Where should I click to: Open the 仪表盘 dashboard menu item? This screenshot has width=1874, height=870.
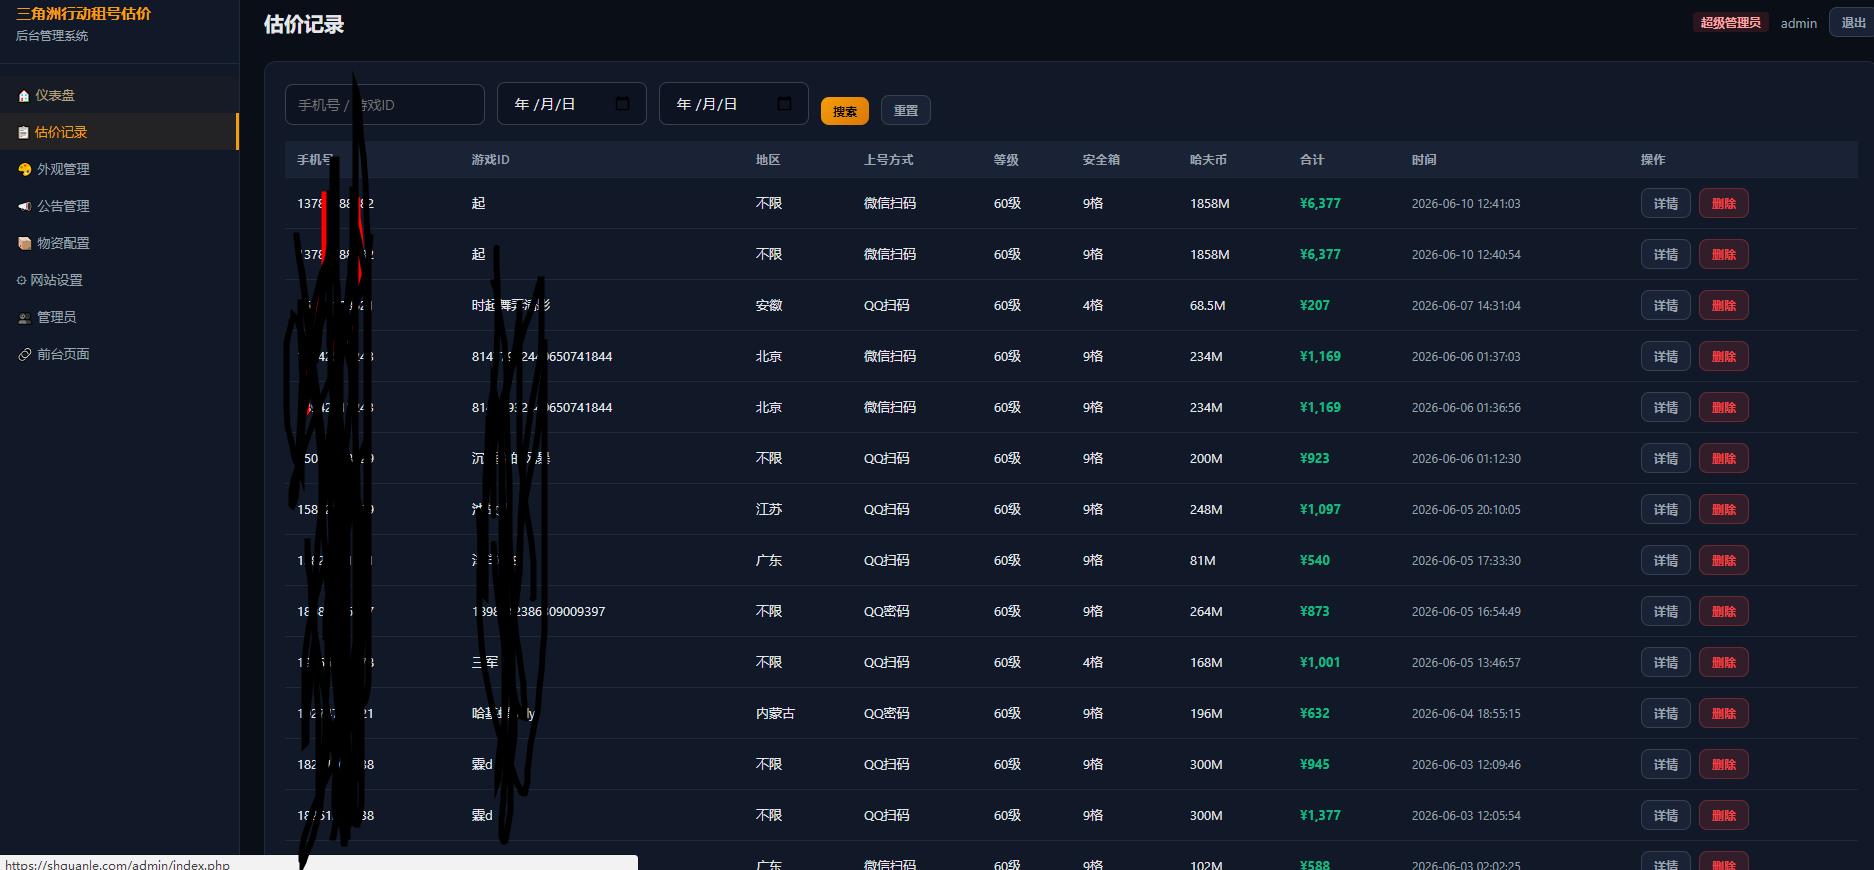(x=119, y=95)
